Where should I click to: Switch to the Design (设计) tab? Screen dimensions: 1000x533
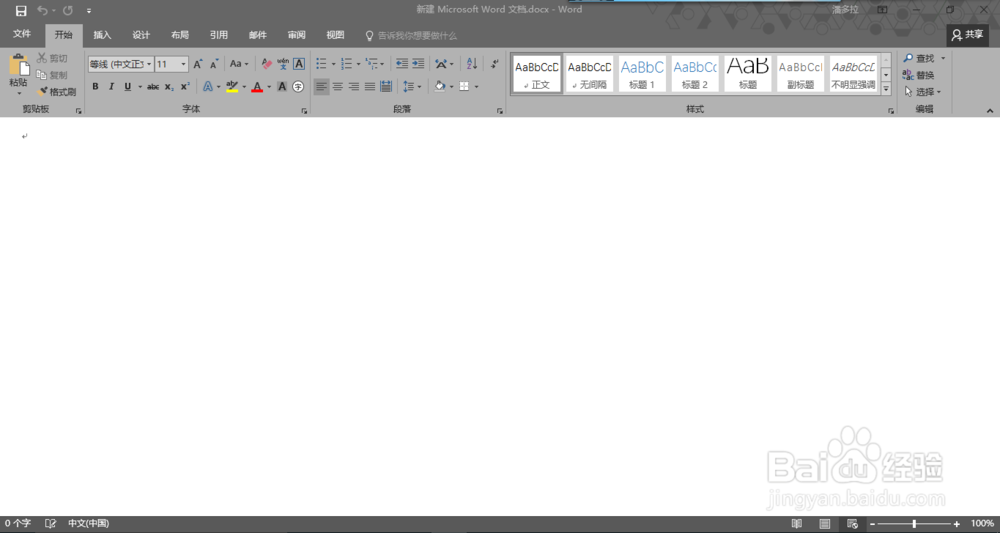141,35
